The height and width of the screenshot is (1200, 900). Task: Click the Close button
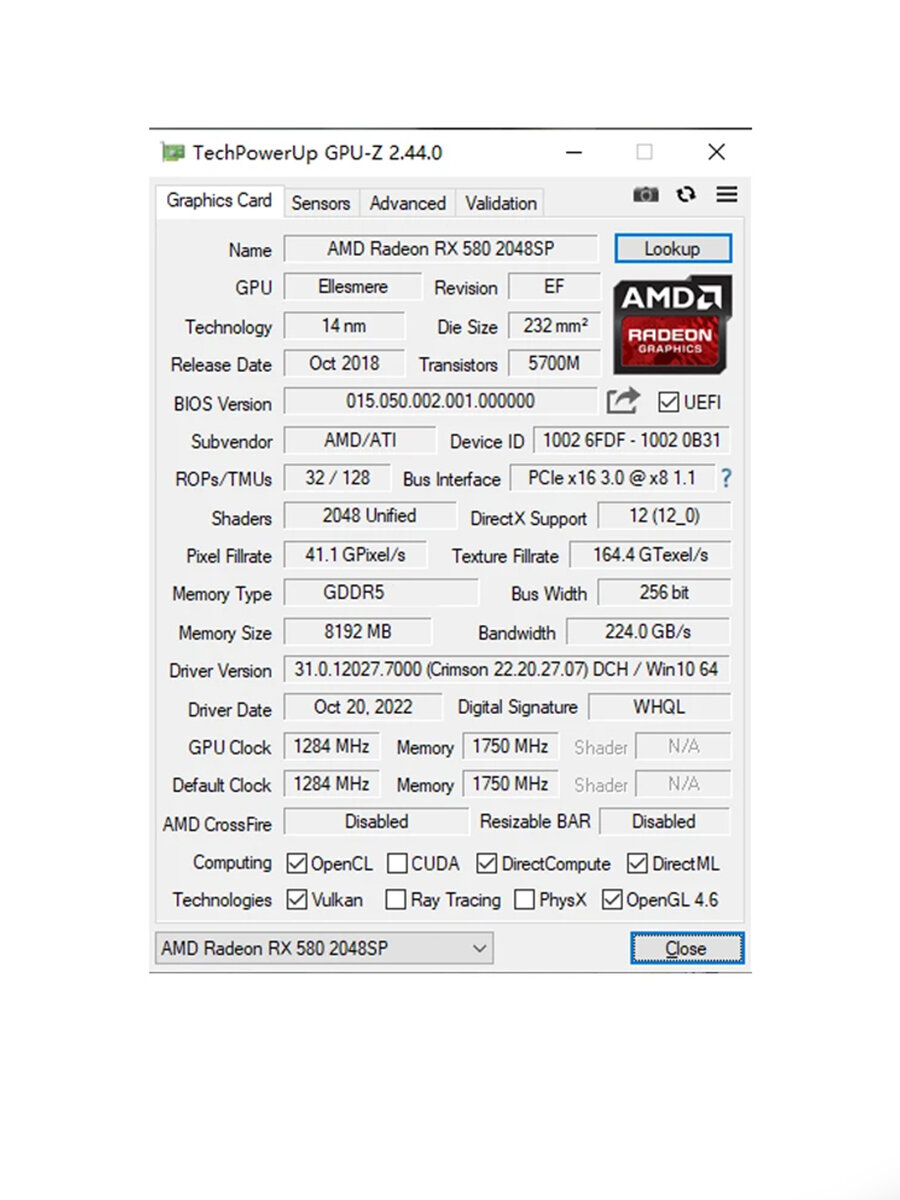click(687, 948)
